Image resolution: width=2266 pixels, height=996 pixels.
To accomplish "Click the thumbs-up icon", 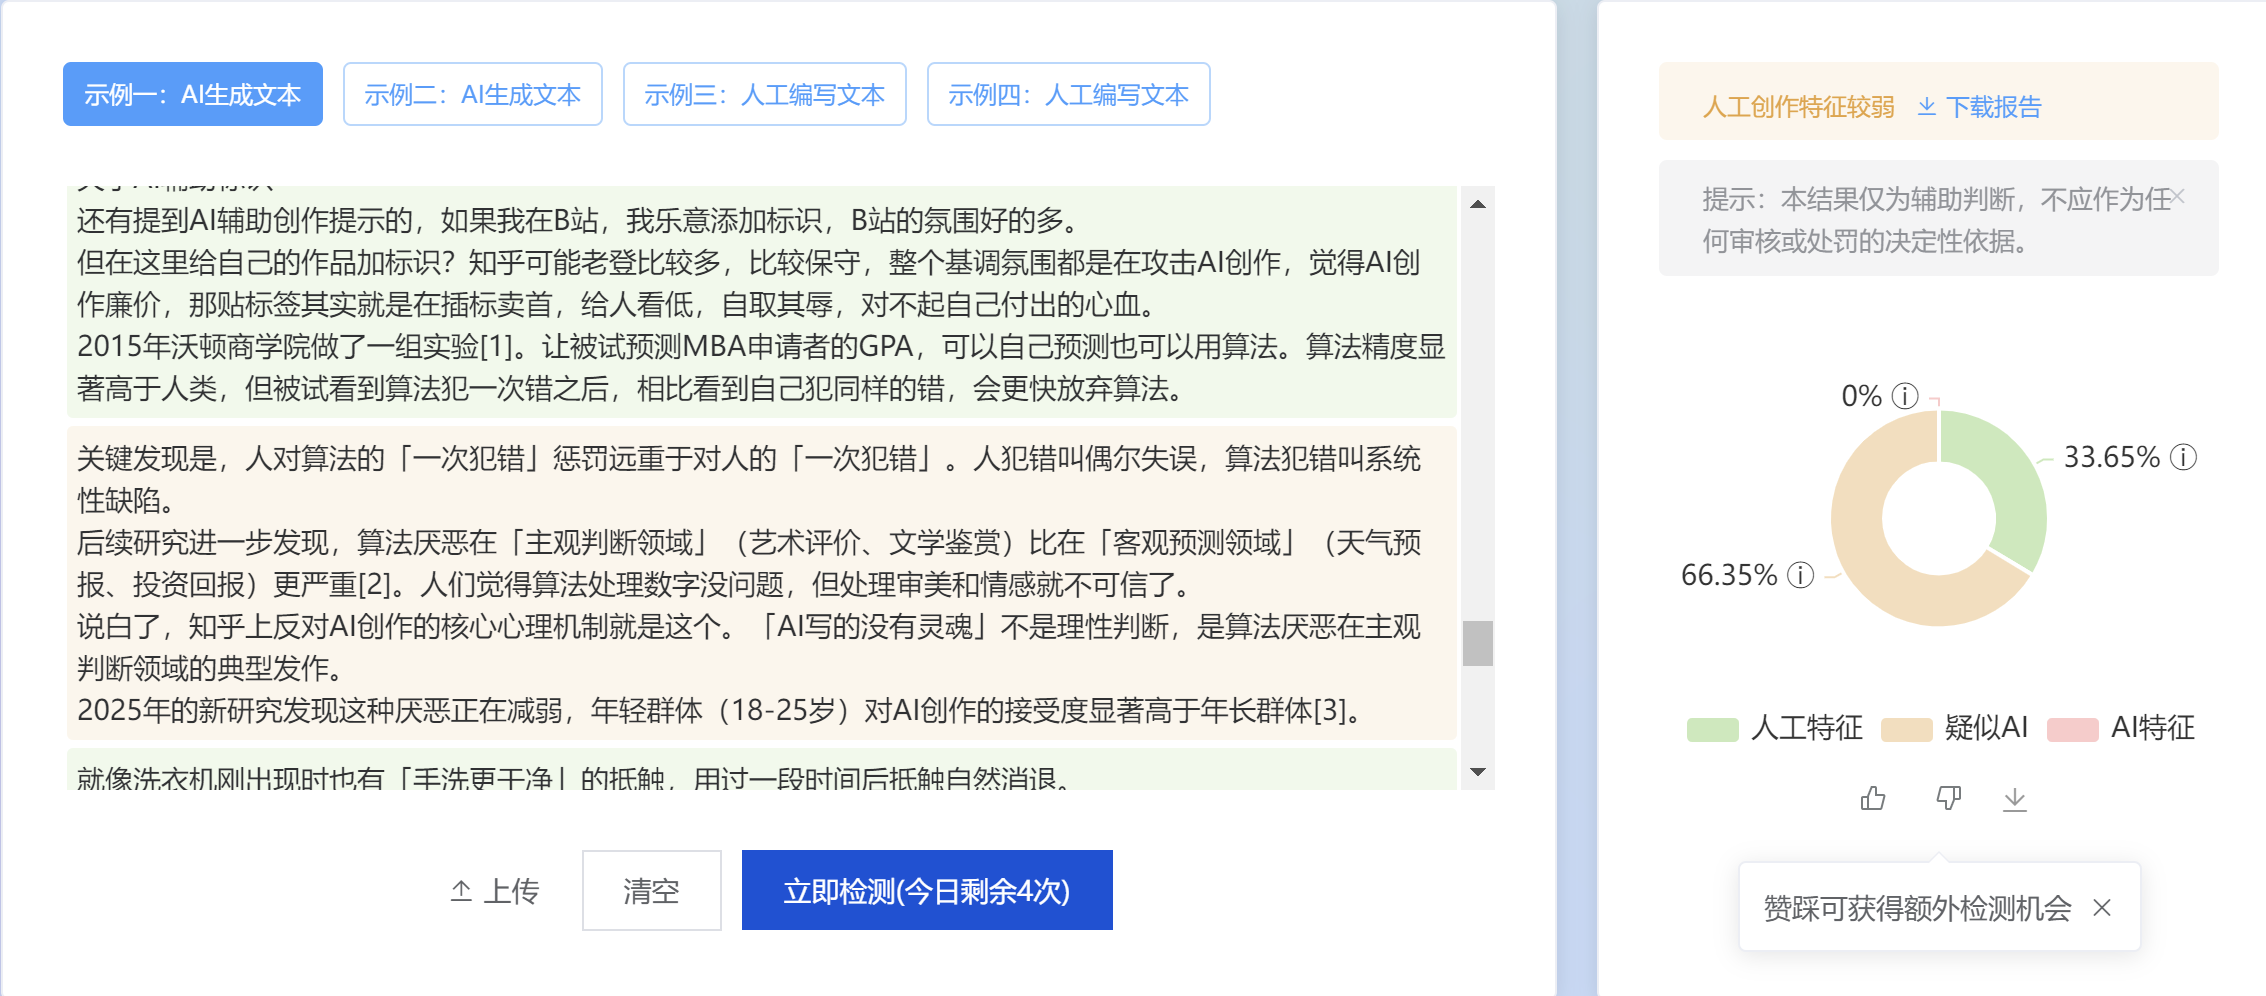I will pyautogui.click(x=1873, y=798).
